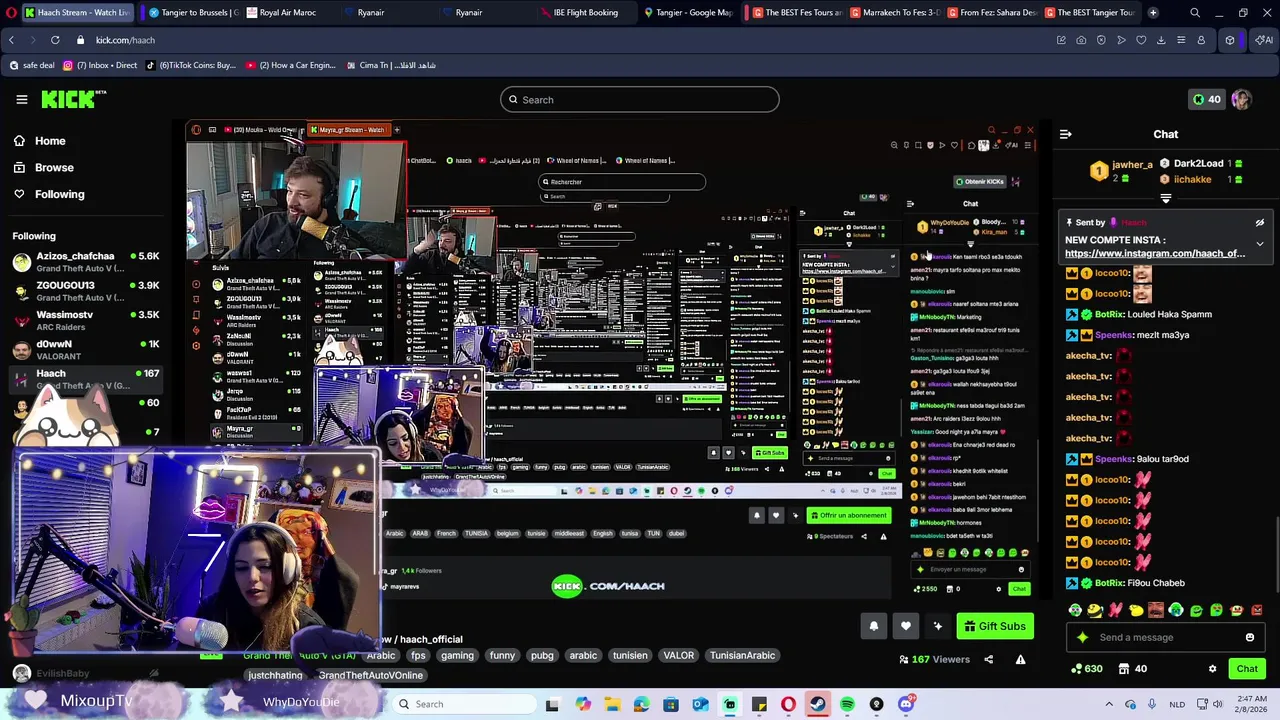Select the fps tag
Image resolution: width=1280 pixels, height=720 pixels.
418,655
